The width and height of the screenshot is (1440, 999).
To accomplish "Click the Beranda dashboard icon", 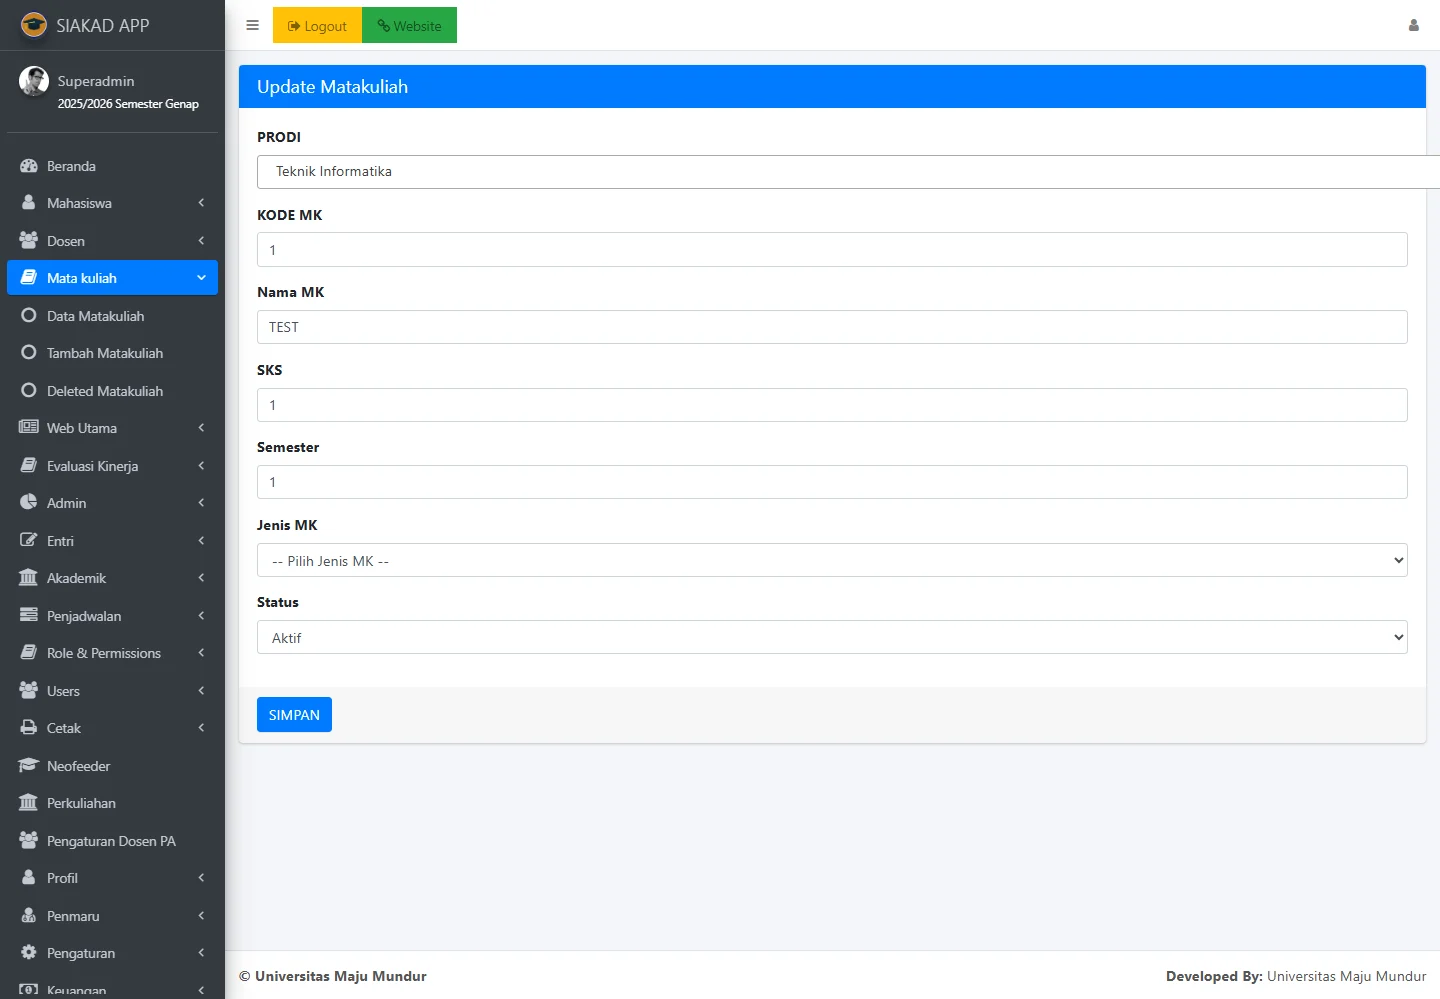I will tap(29, 166).
